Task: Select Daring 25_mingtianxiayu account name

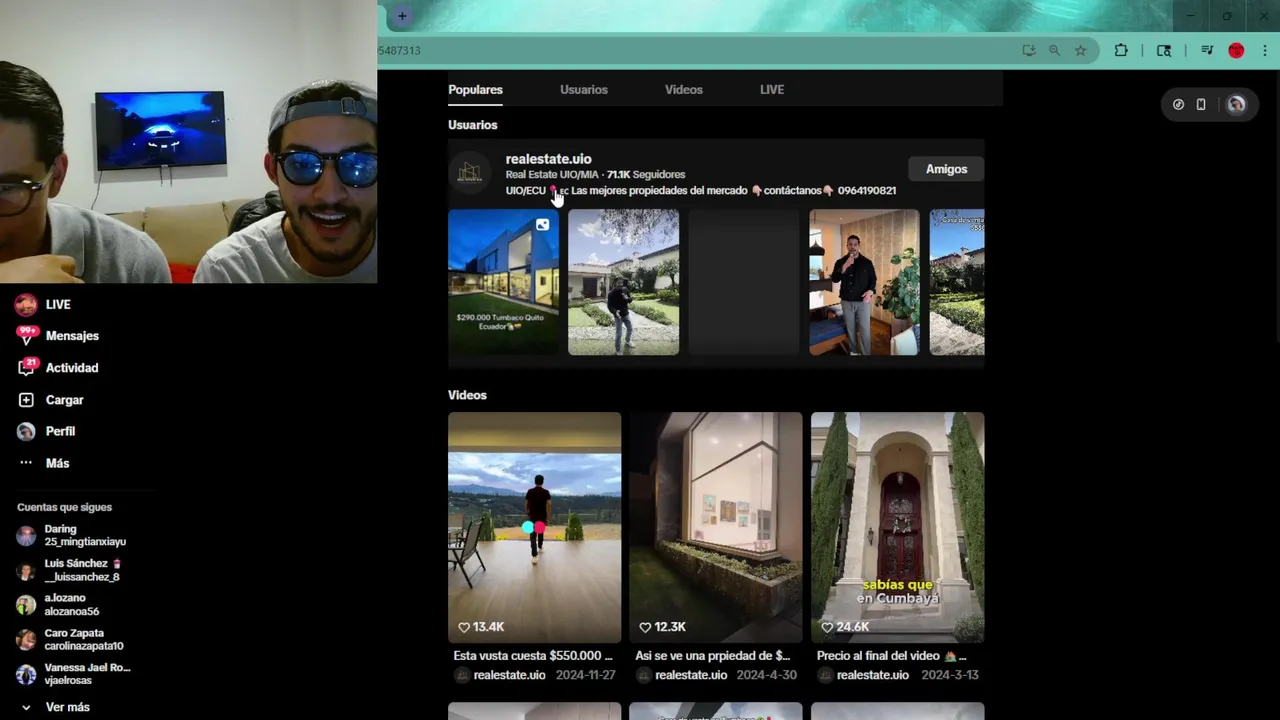Action: pos(85,535)
